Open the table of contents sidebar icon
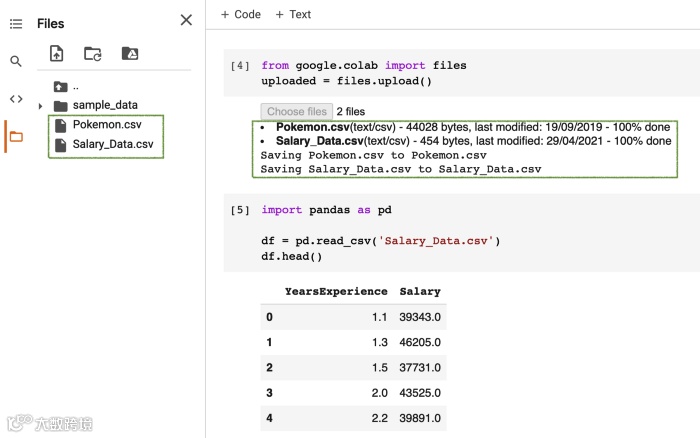The width and height of the screenshot is (700, 438). (15, 23)
